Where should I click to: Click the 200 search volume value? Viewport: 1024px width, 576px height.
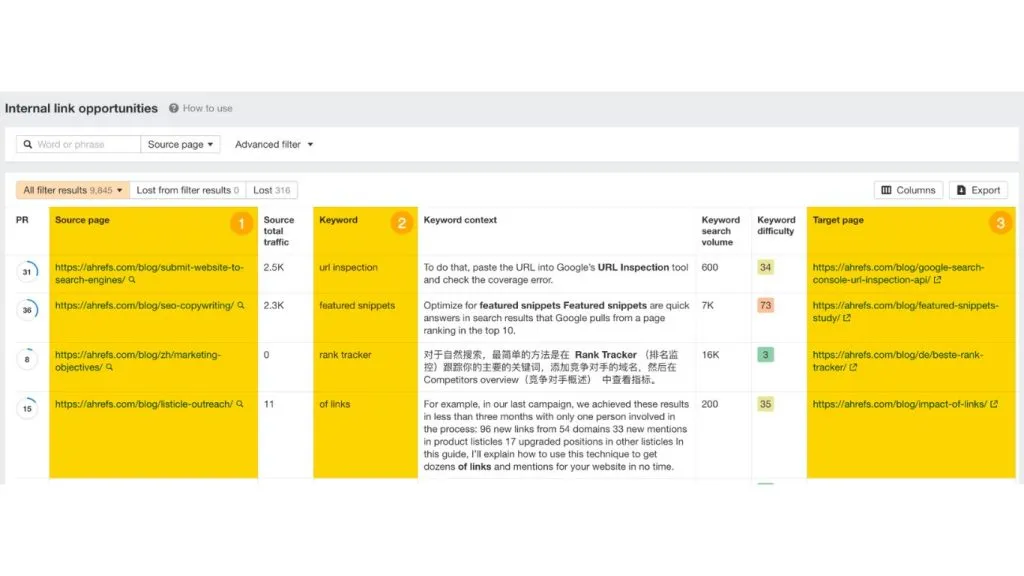pyautogui.click(x=709, y=404)
